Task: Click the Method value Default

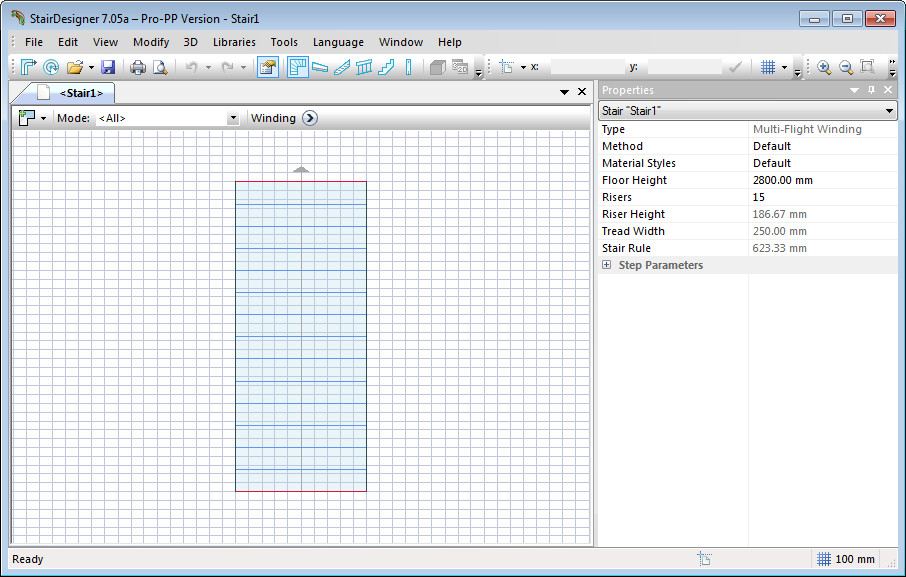Action: click(823, 146)
